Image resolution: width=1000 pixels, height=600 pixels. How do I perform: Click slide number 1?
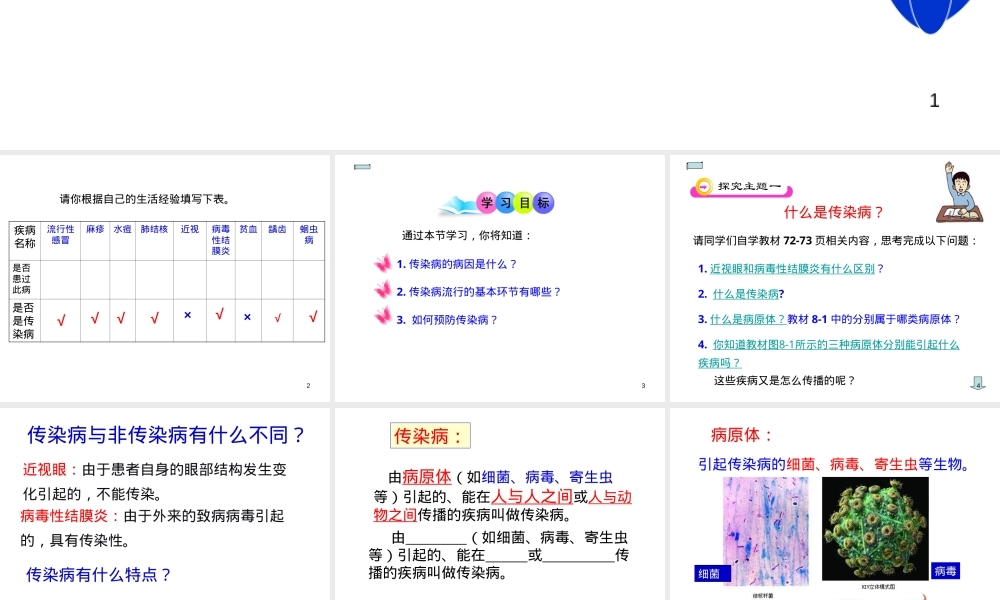934,101
